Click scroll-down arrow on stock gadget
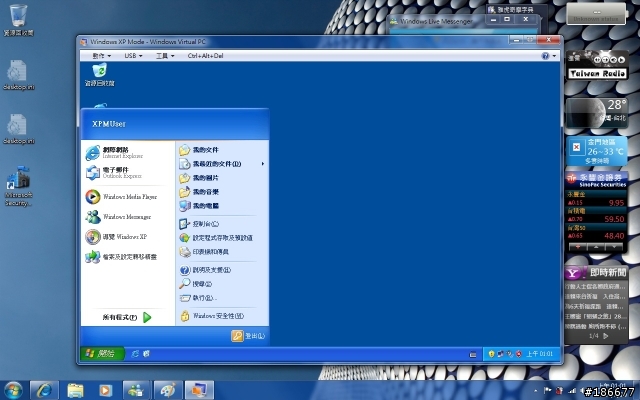This screenshot has height=400, width=640. [x=614, y=247]
